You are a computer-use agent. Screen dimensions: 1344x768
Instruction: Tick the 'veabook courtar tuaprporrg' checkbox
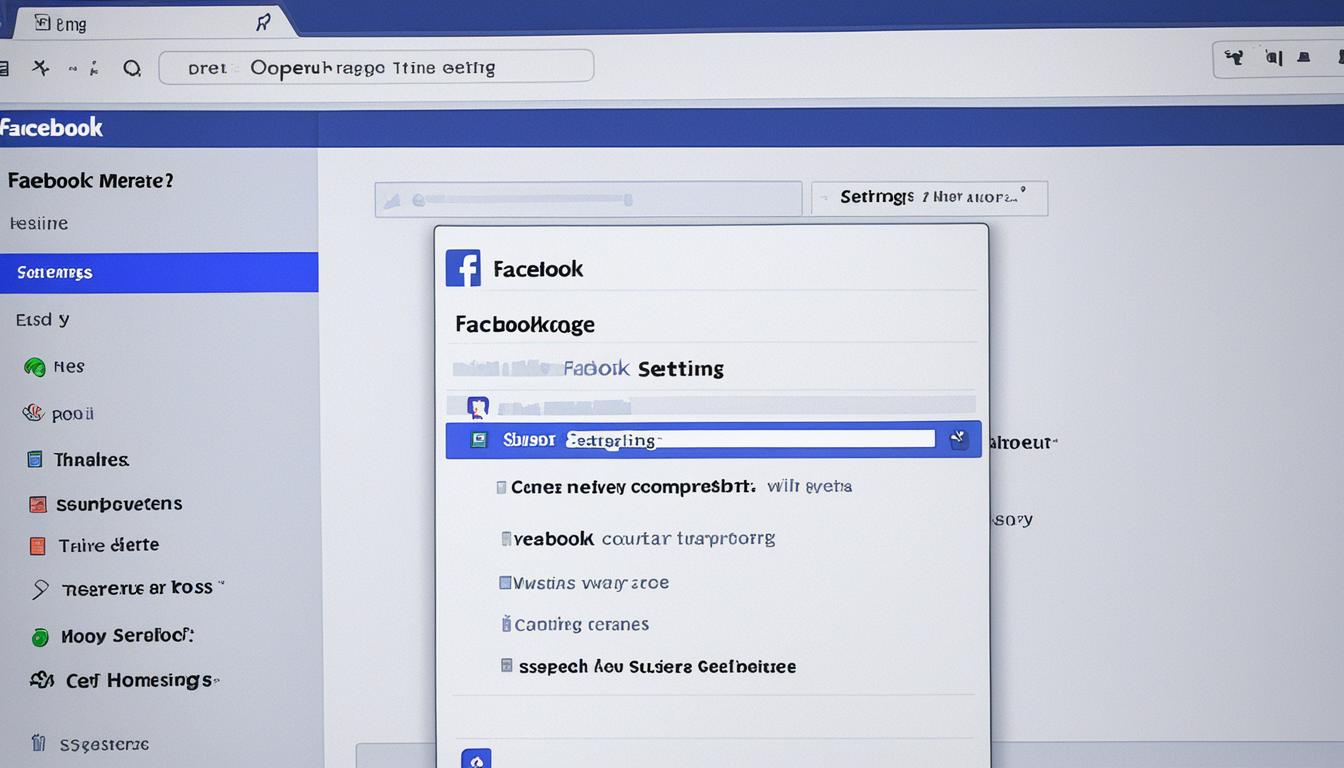click(506, 539)
